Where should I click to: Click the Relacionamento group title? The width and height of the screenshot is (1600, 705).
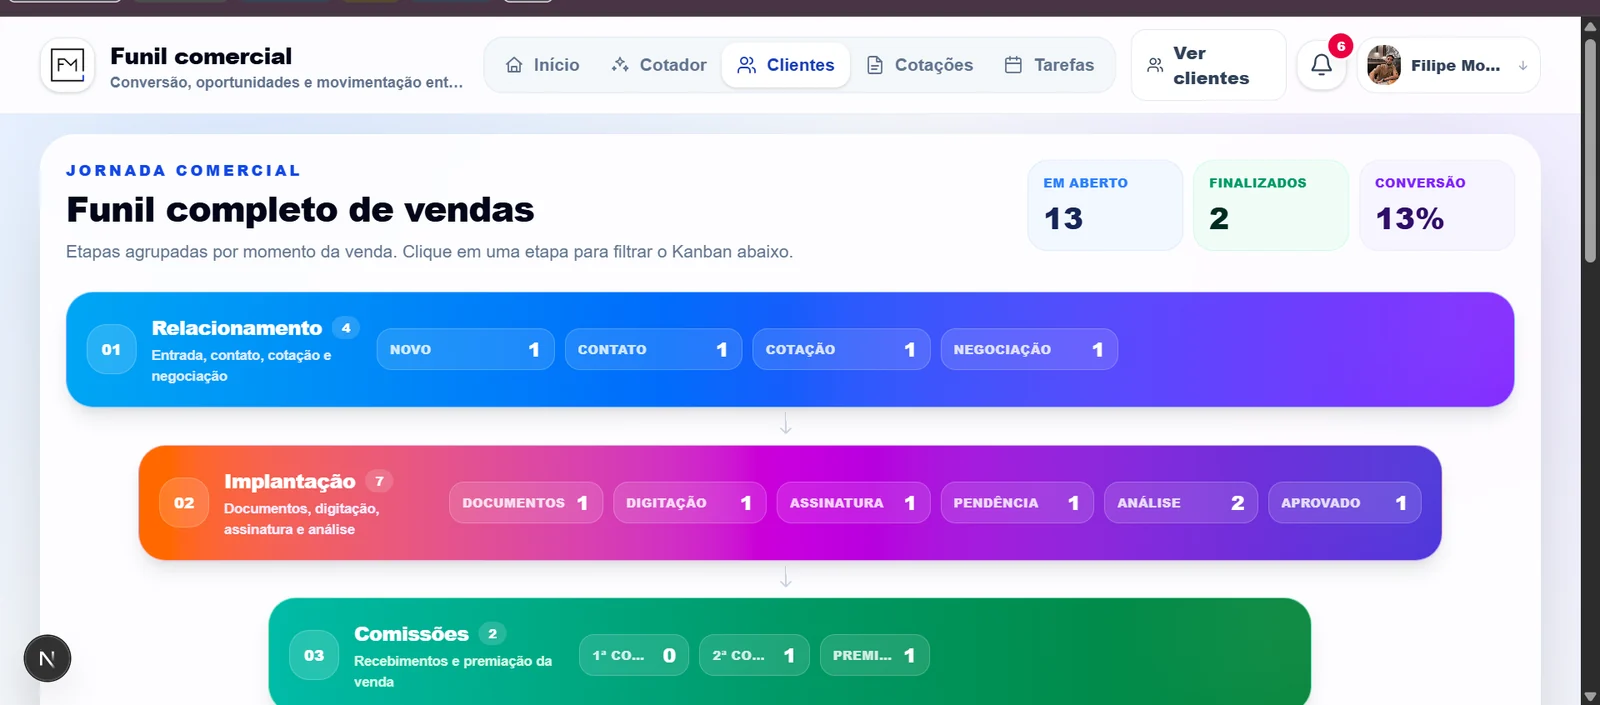click(x=237, y=328)
